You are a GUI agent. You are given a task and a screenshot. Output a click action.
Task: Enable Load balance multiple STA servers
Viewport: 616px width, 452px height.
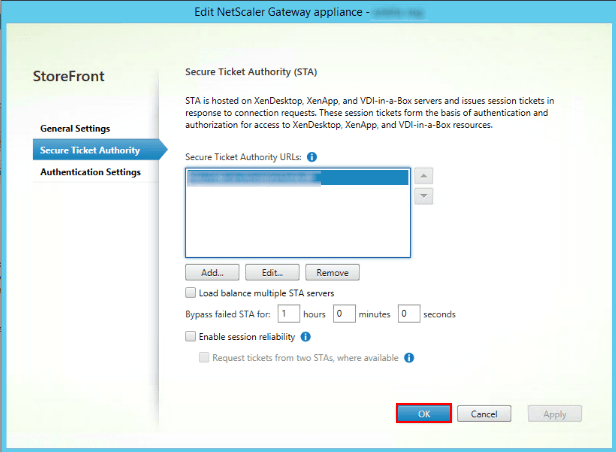[191, 293]
